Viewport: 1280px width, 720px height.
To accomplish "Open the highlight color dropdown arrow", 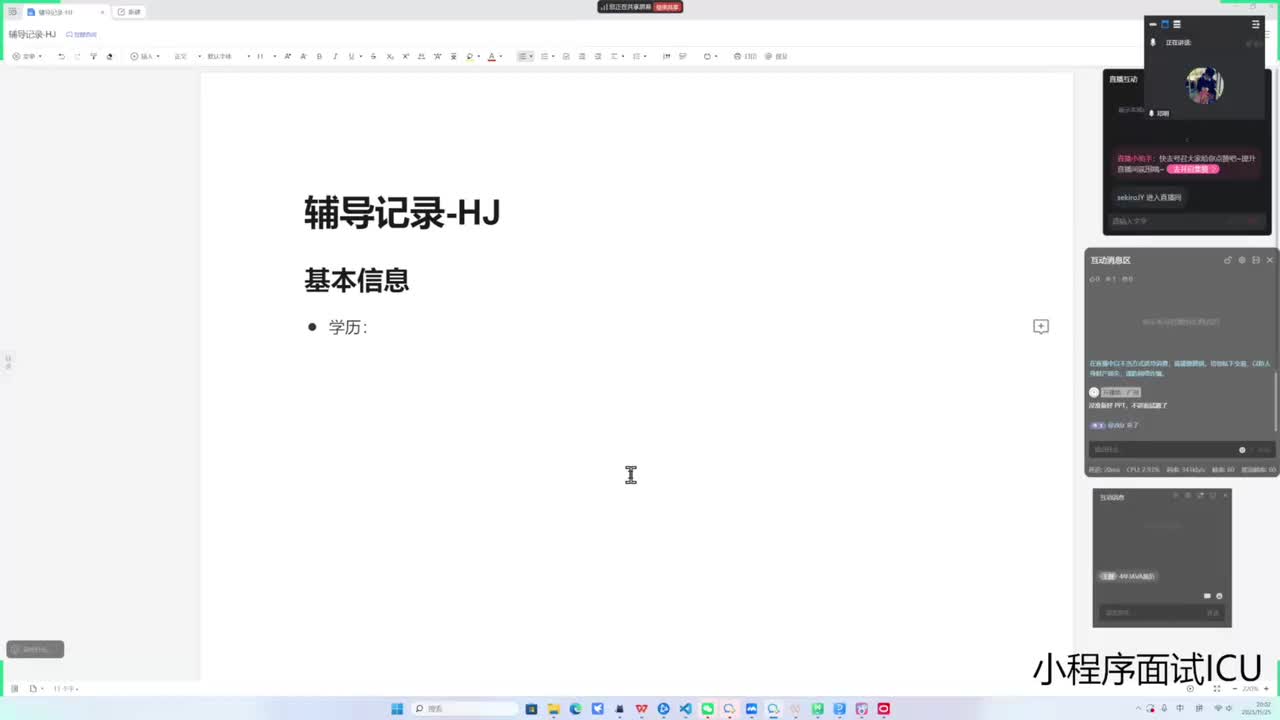I will [x=479, y=56].
